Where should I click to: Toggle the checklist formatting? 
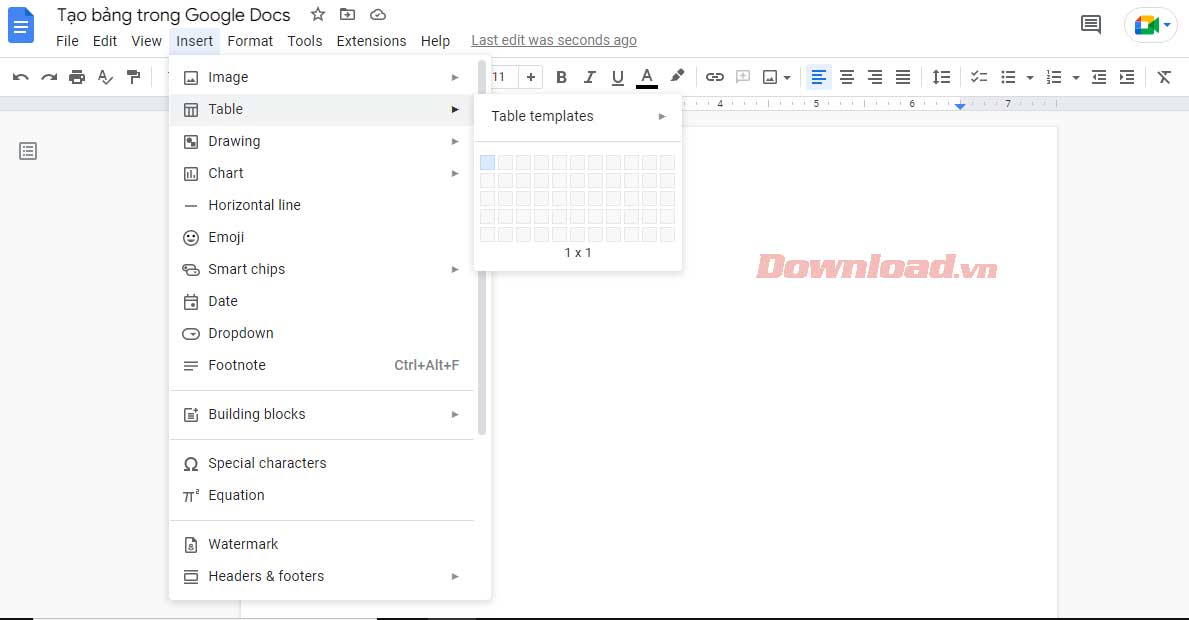click(978, 76)
